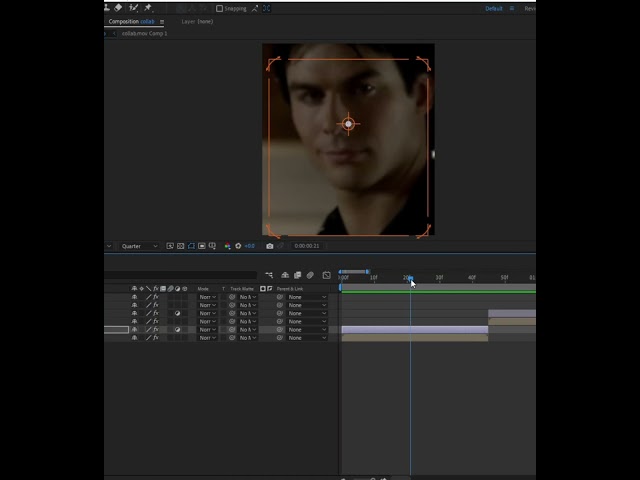Screen dimensions: 640x480
Task: Disable the adjustment layer switch on third layer
Action: pos(178,313)
